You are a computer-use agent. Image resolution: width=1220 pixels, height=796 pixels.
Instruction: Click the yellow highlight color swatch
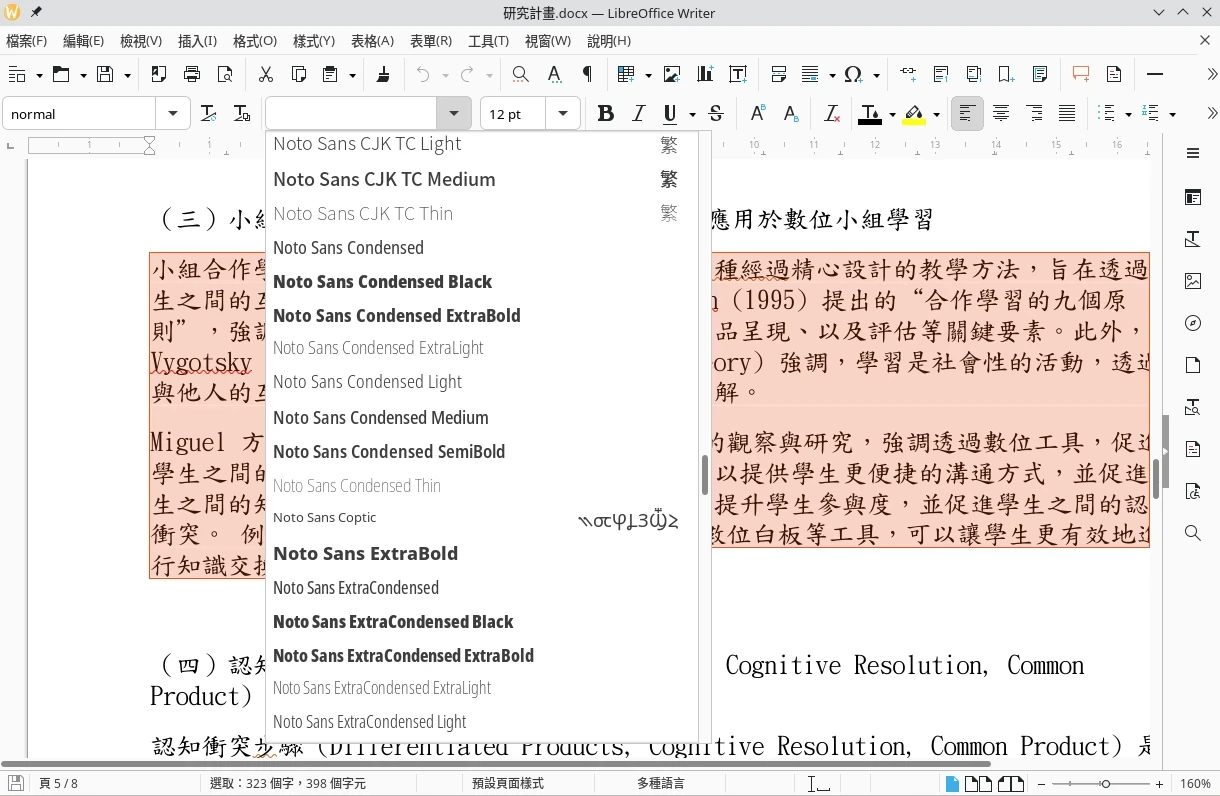click(913, 114)
